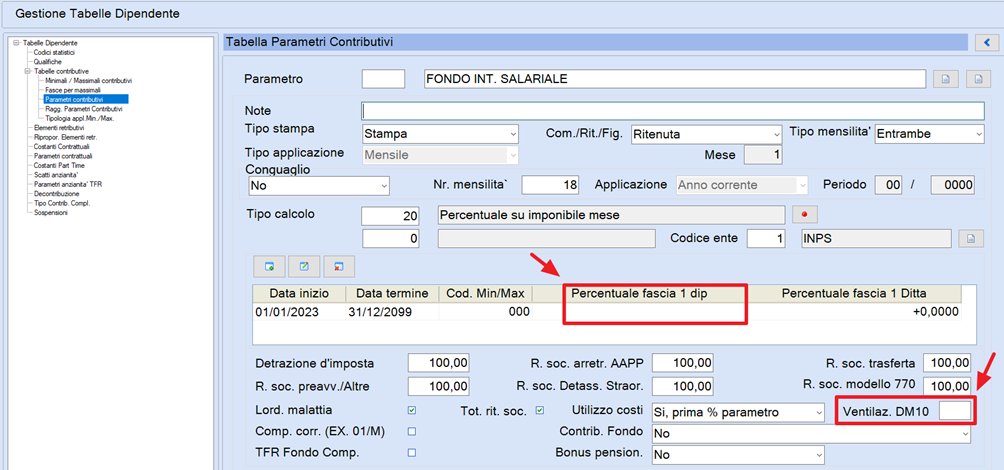Click the FONDO INT. SALARIALE description field

pyautogui.click(x=675, y=79)
